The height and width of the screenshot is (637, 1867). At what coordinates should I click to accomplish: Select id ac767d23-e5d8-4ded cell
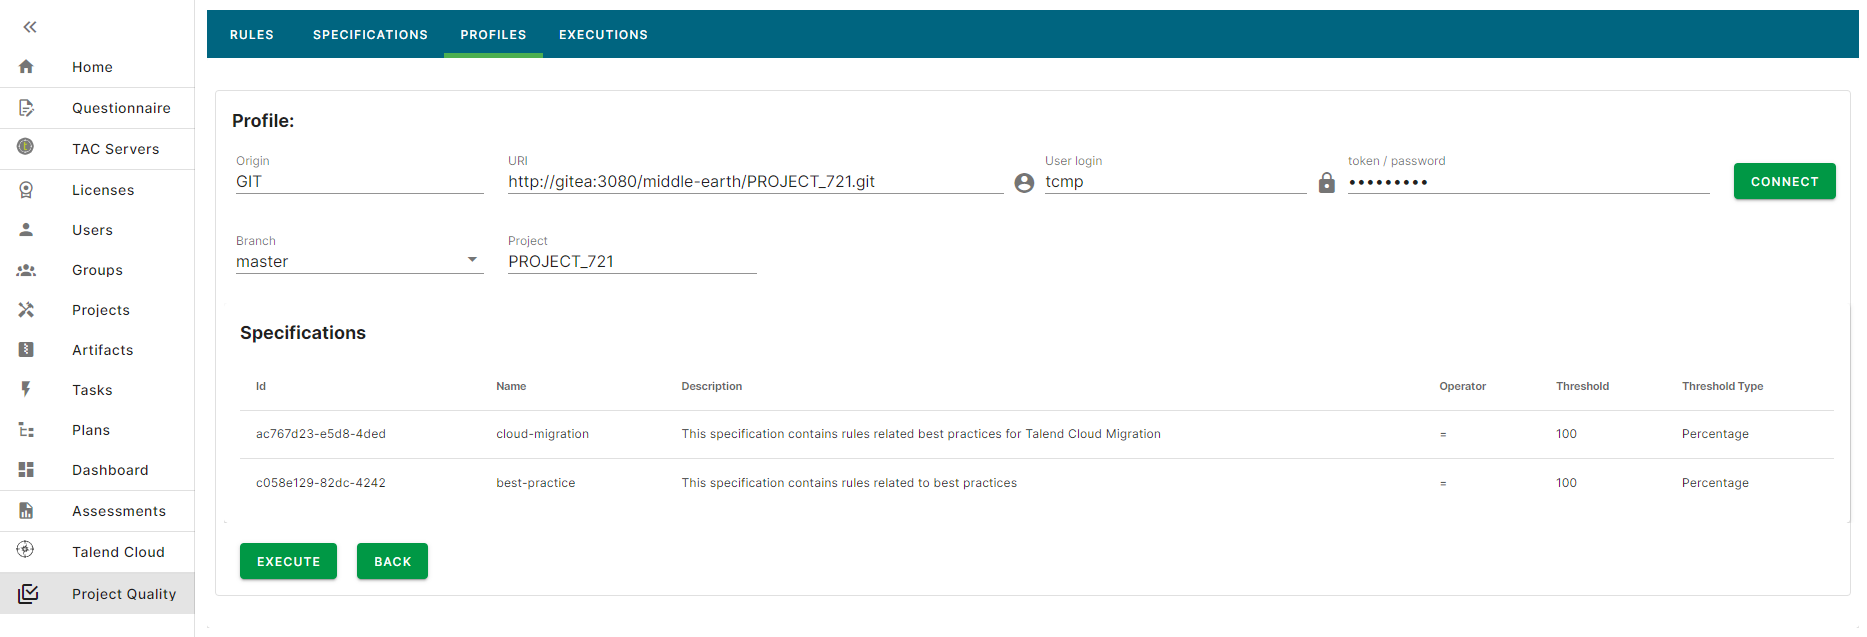click(321, 434)
